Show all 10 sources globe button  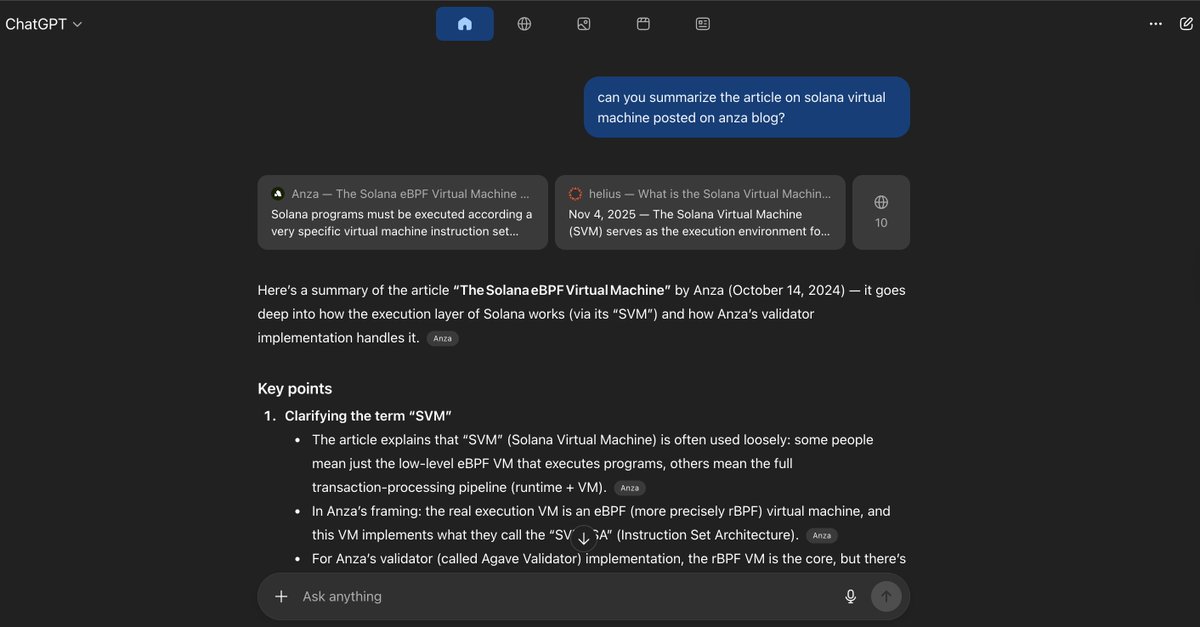(881, 212)
